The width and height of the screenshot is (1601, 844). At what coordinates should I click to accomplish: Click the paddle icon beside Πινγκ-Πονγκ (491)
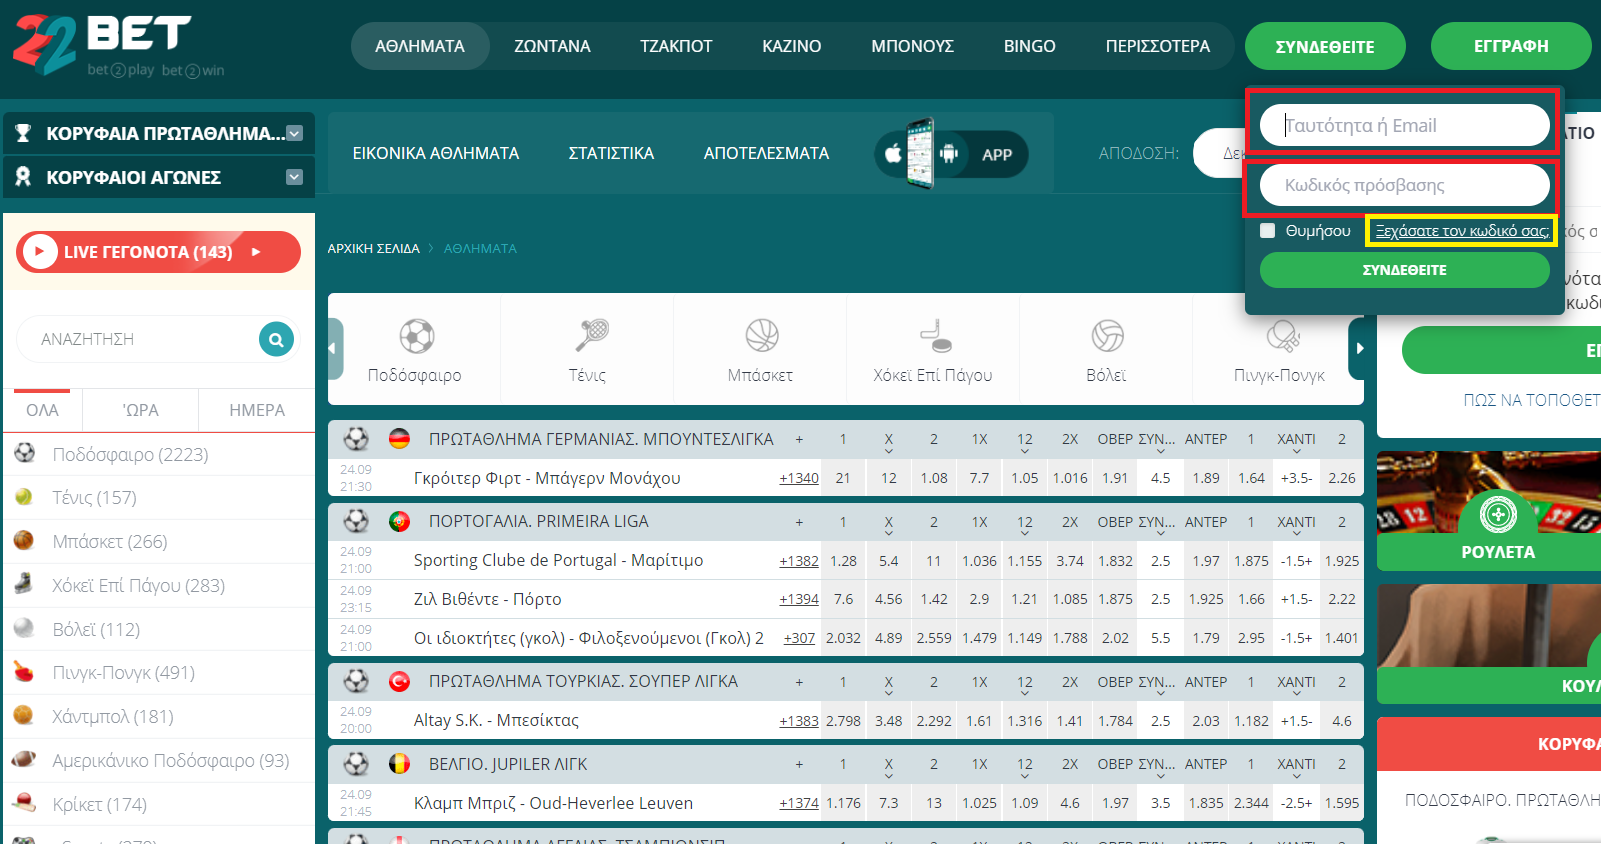click(x=24, y=672)
